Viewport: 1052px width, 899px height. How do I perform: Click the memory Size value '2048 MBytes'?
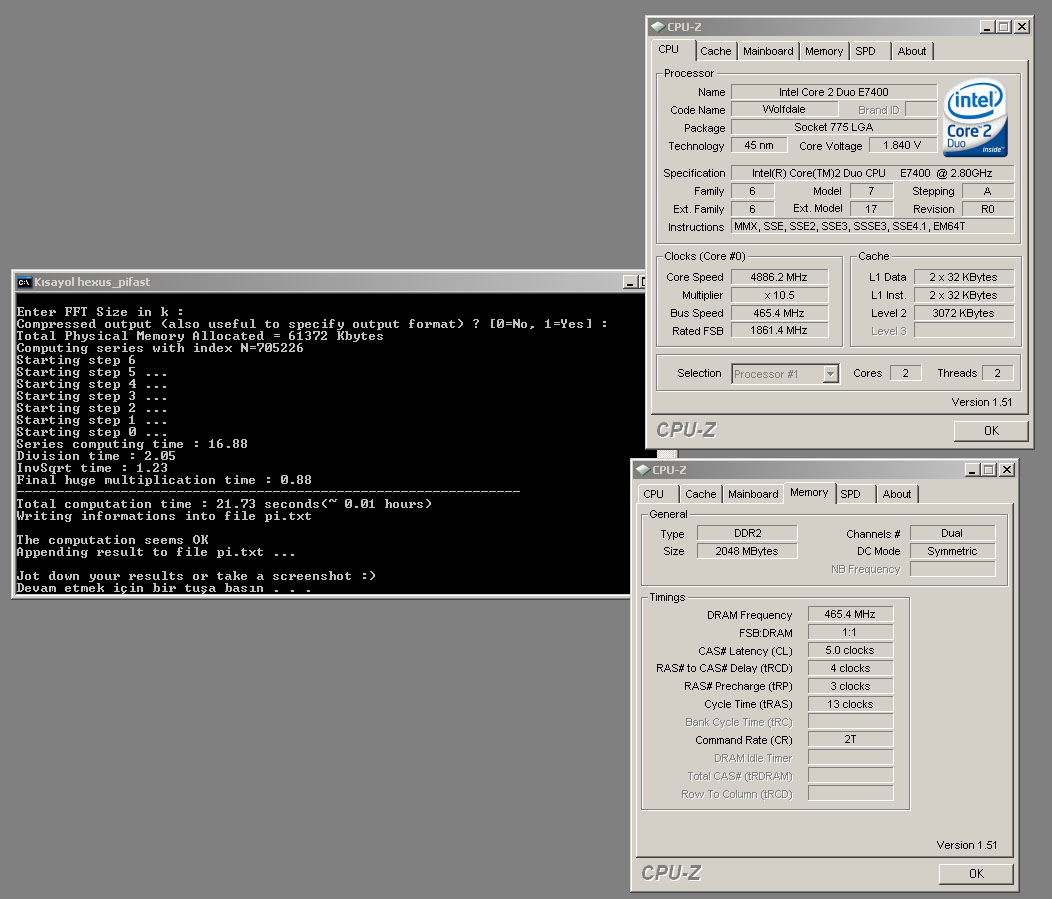coord(747,551)
